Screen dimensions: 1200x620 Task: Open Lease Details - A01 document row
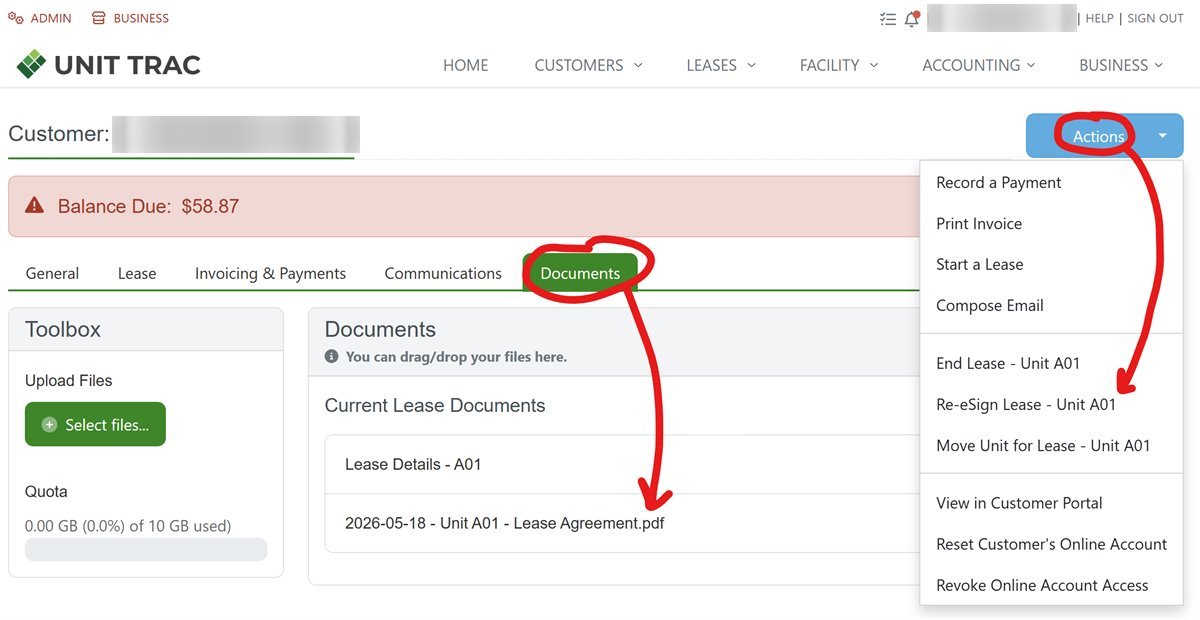click(622, 464)
